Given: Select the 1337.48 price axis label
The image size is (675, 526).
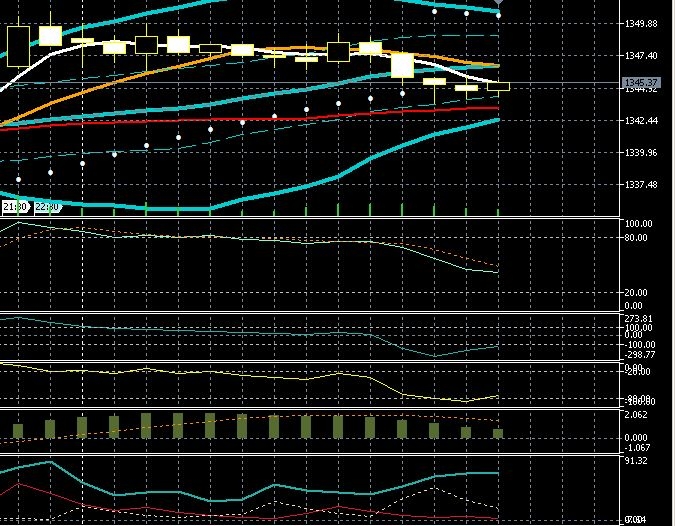Looking at the screenshot, I should (x=641, y=185).
